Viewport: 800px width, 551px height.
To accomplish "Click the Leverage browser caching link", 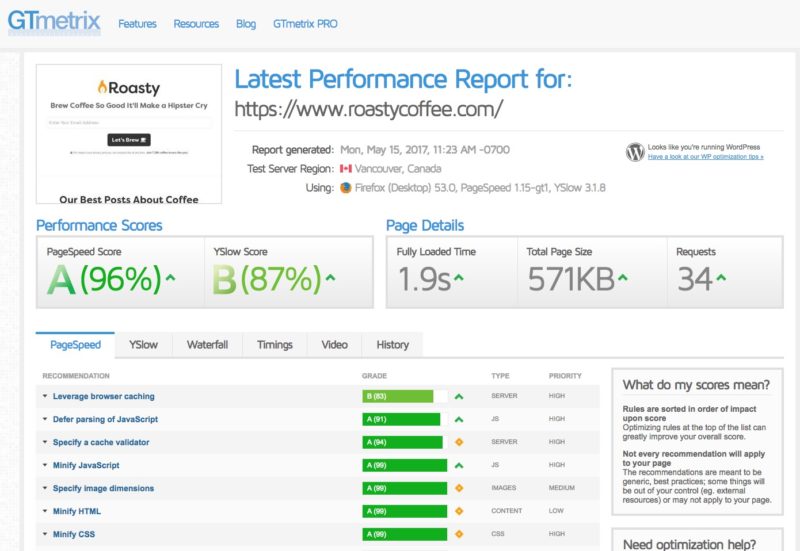I will [104, 396].
